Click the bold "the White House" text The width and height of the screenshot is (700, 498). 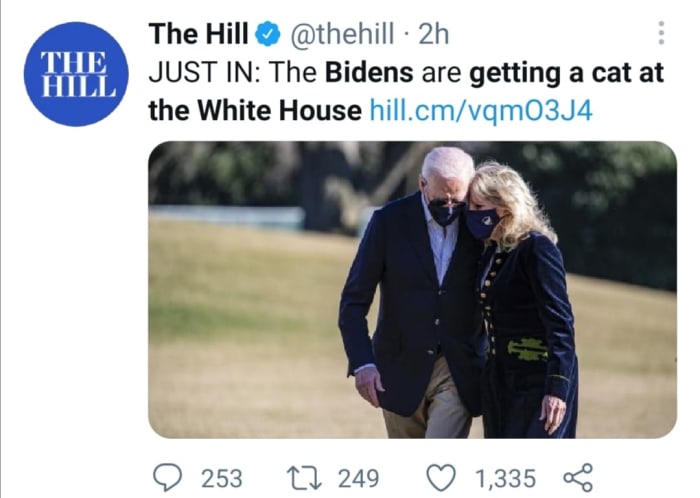[254, 110]
